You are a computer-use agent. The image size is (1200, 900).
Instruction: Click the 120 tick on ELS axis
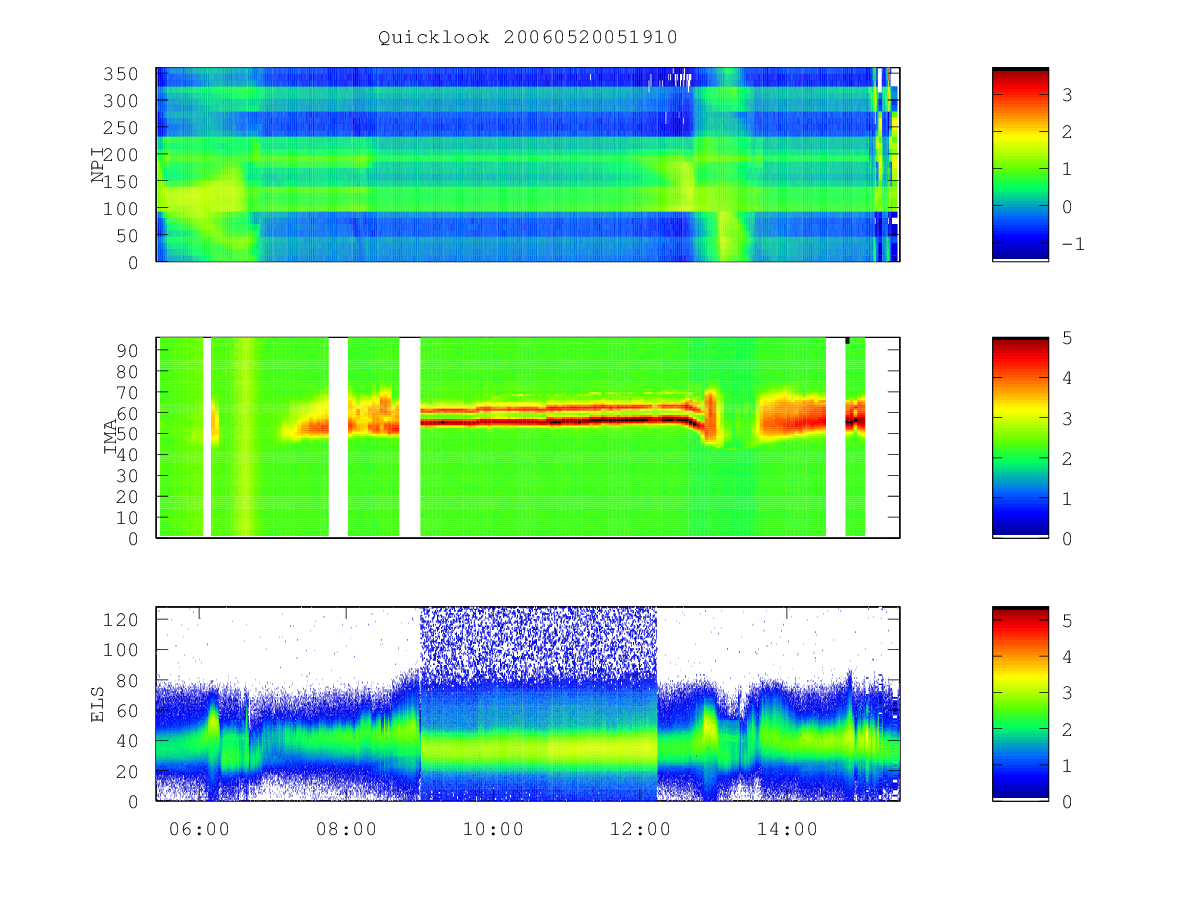click(x=122, y=619)
